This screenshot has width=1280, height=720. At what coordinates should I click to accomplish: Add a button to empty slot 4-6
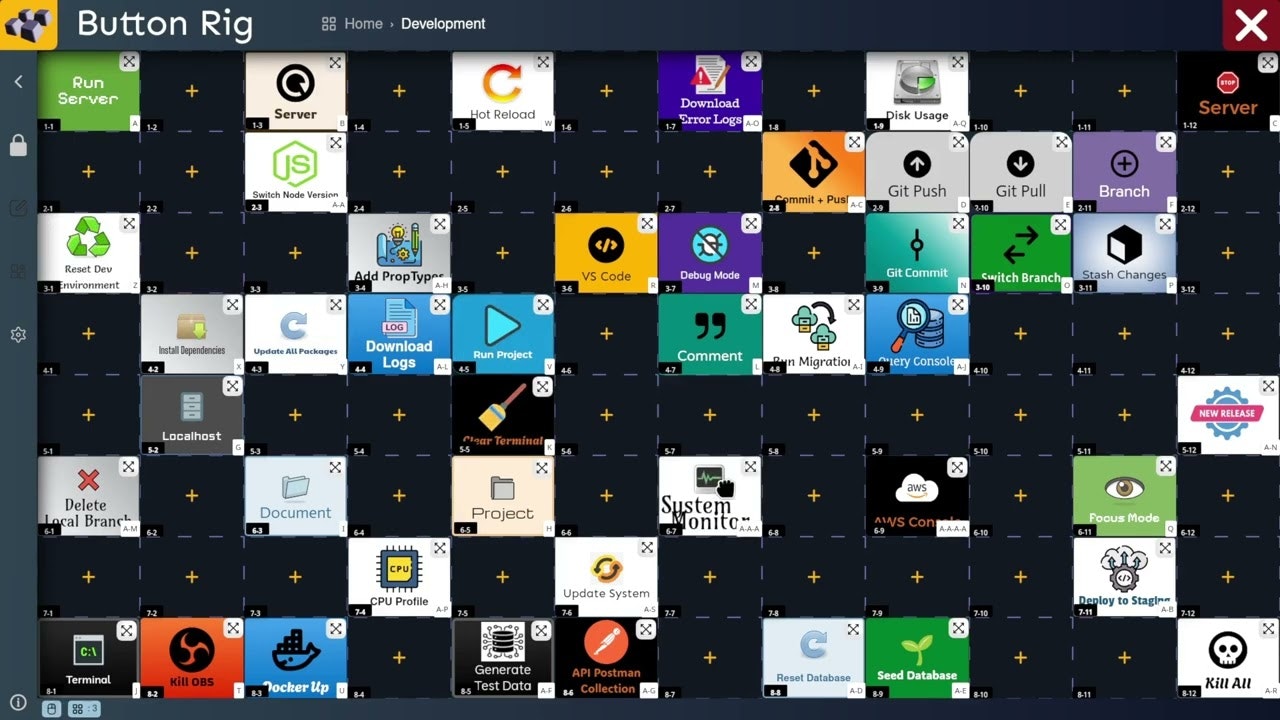pyautogui.click(x=606, y=334)
